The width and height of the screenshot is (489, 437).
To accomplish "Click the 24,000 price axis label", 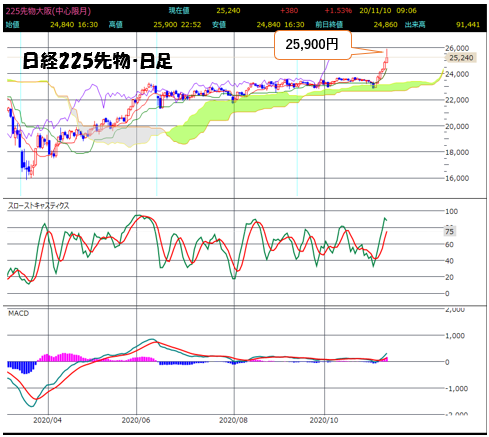I will coord(457,74).
